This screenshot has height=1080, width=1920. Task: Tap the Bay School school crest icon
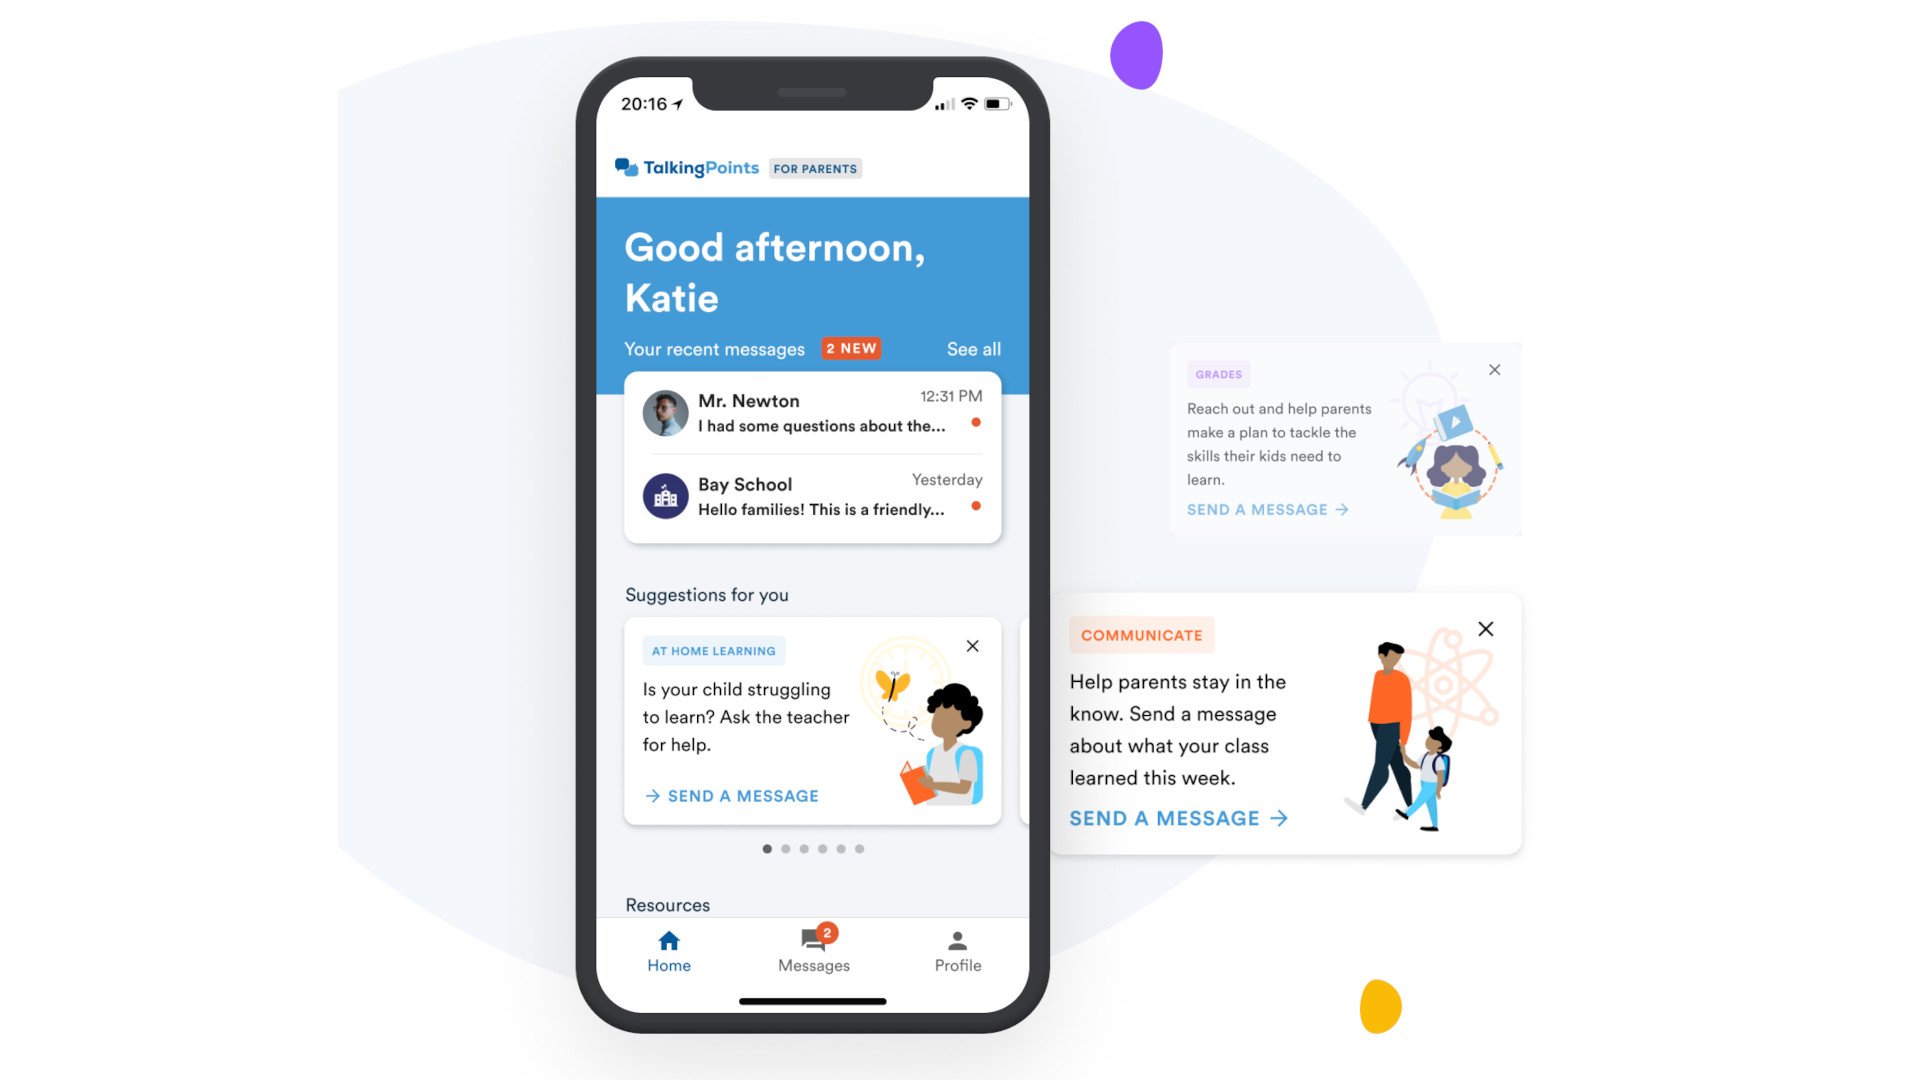pos(665,495)
